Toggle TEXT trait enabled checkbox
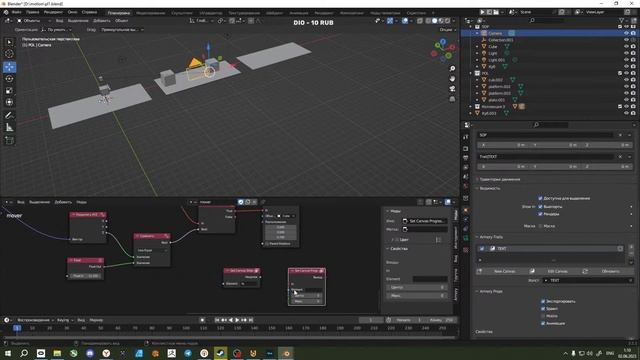 click(x=482, y=248)
